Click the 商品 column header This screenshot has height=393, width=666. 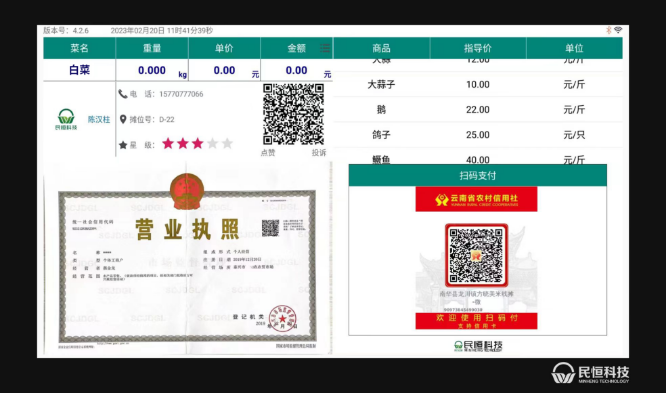pyautogui.click(x=381, y=48)
